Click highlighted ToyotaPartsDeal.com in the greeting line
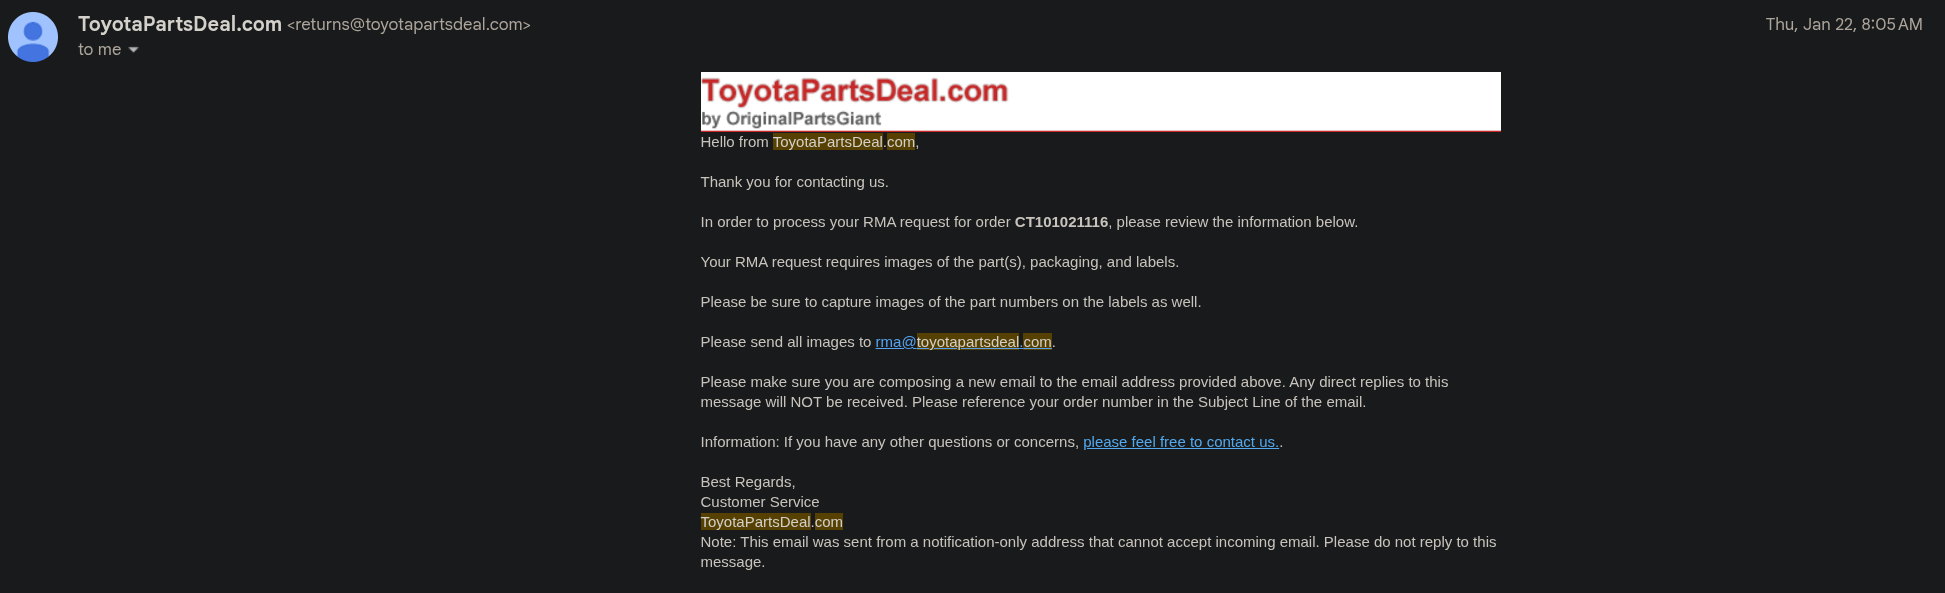The image size is (1945, 593). [843, 142]
